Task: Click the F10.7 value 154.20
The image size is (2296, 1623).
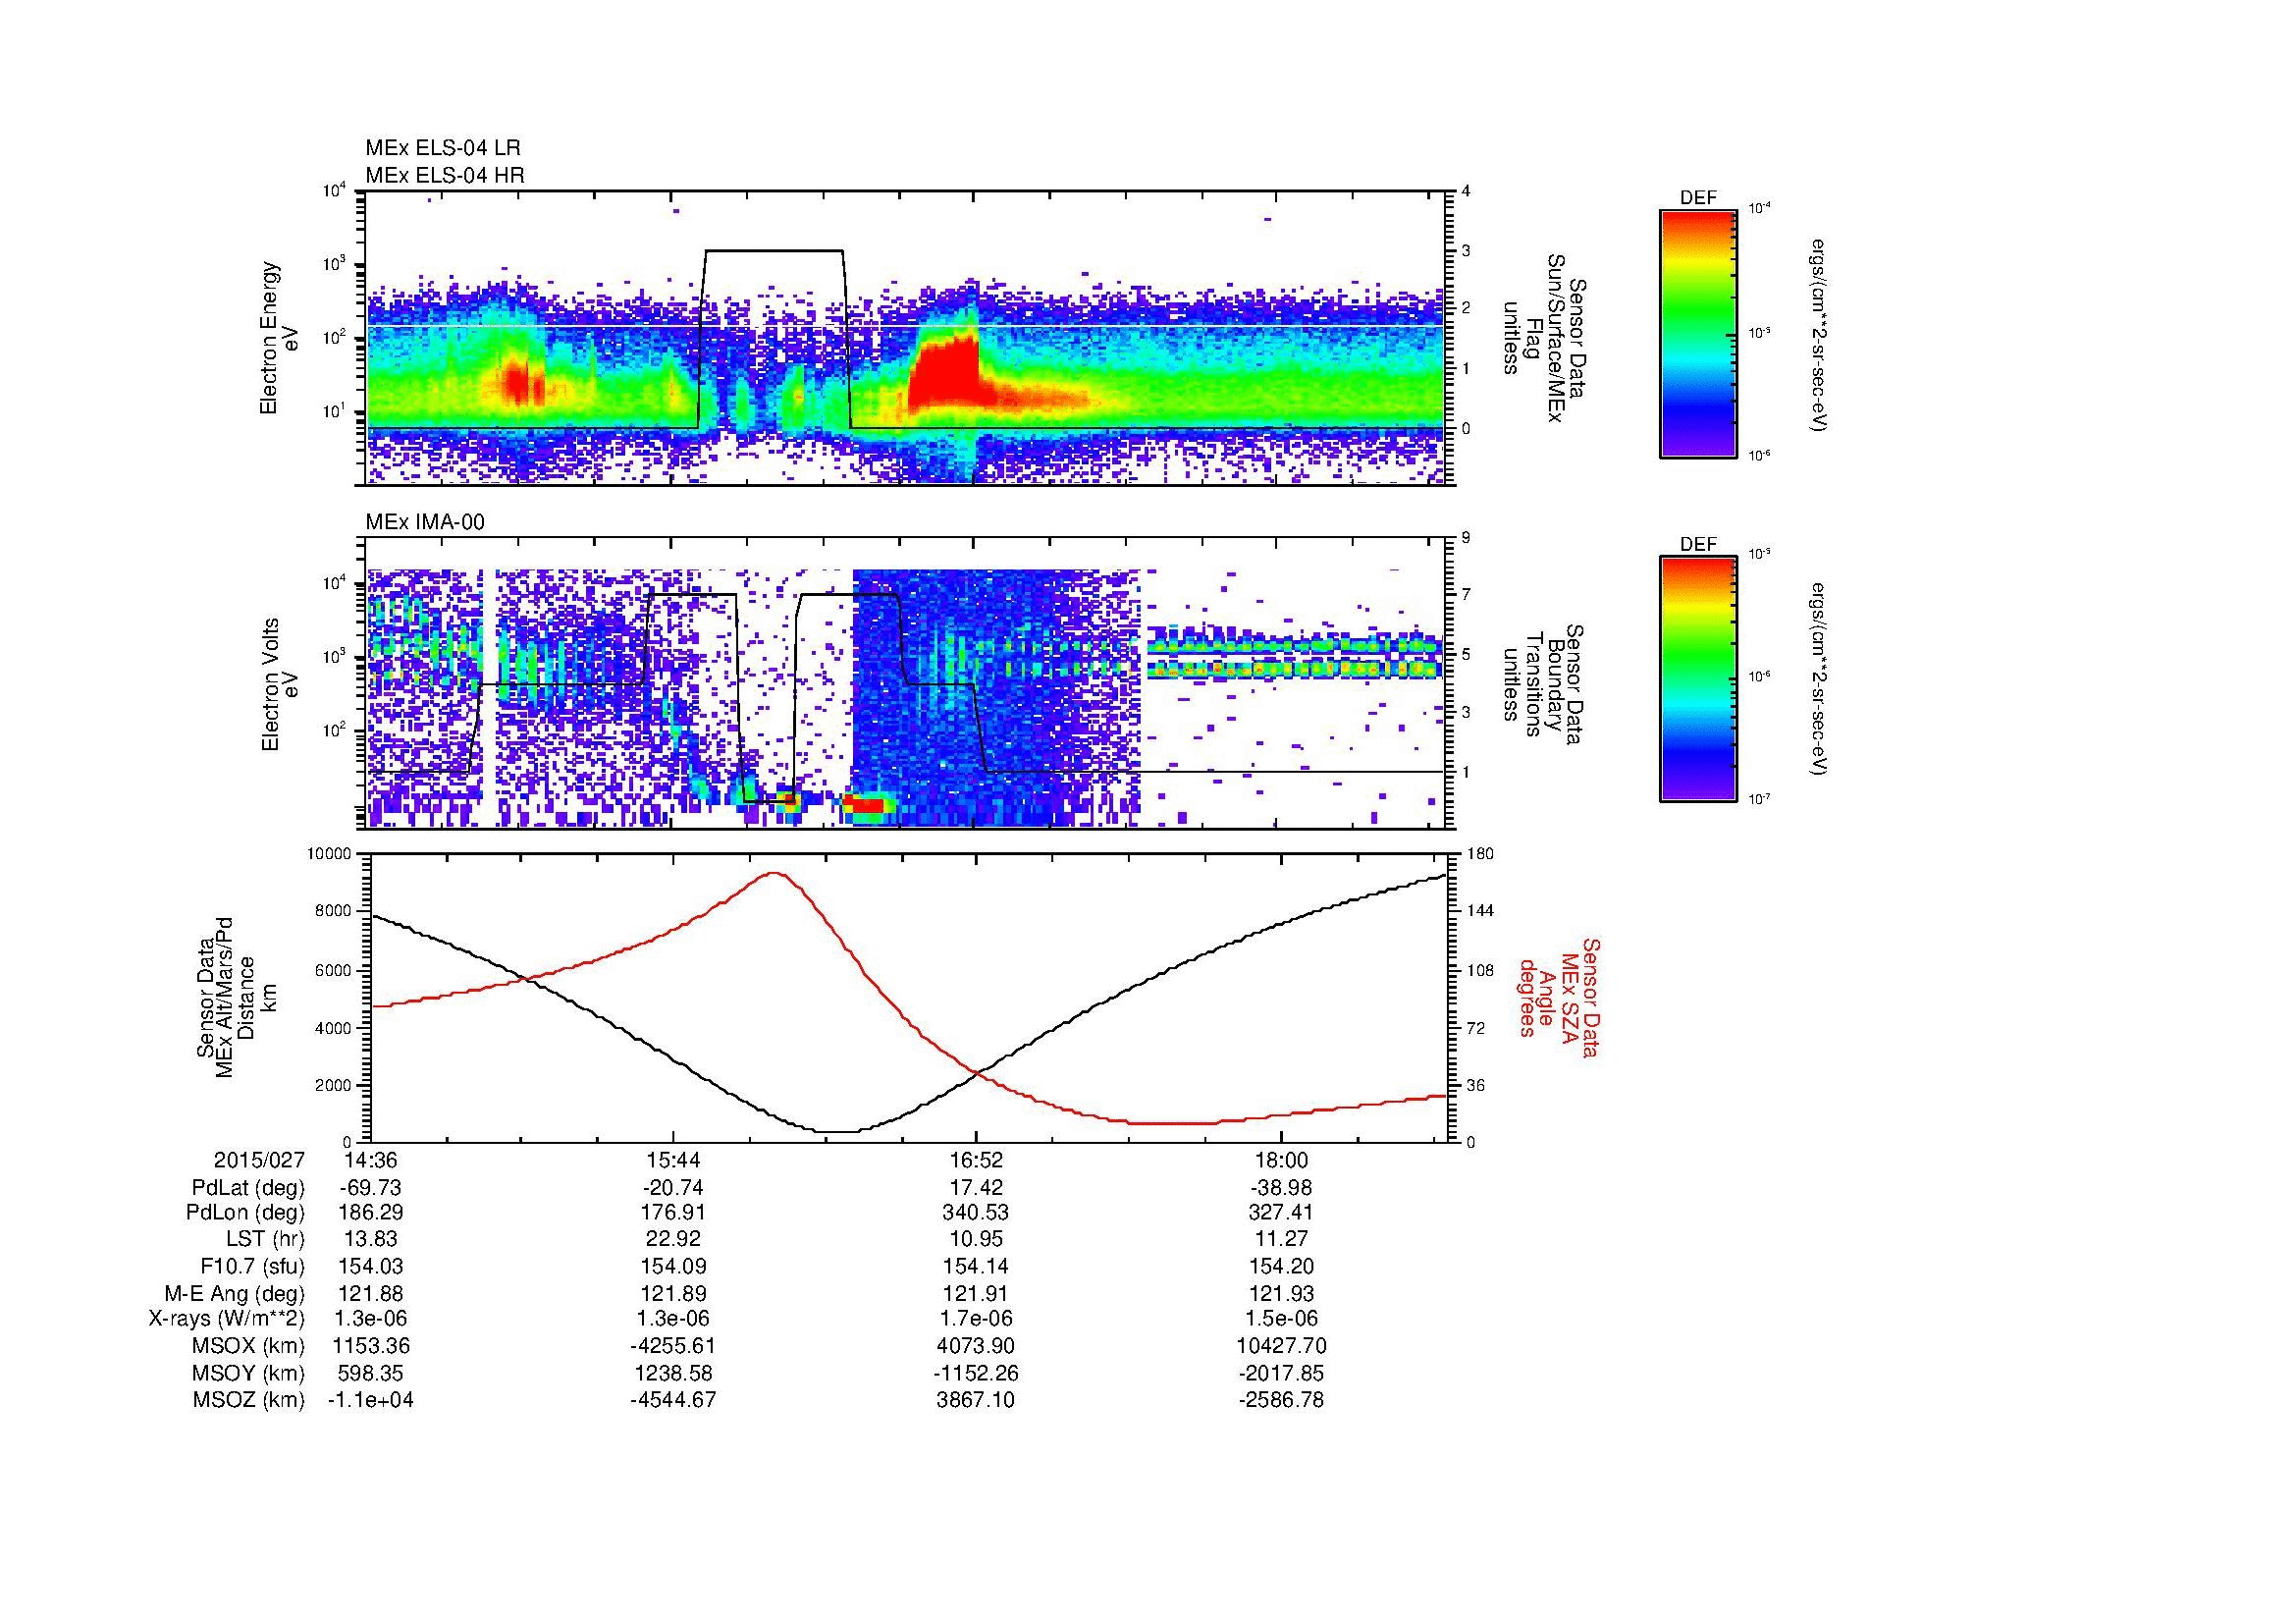Action: (1281, 1267)
